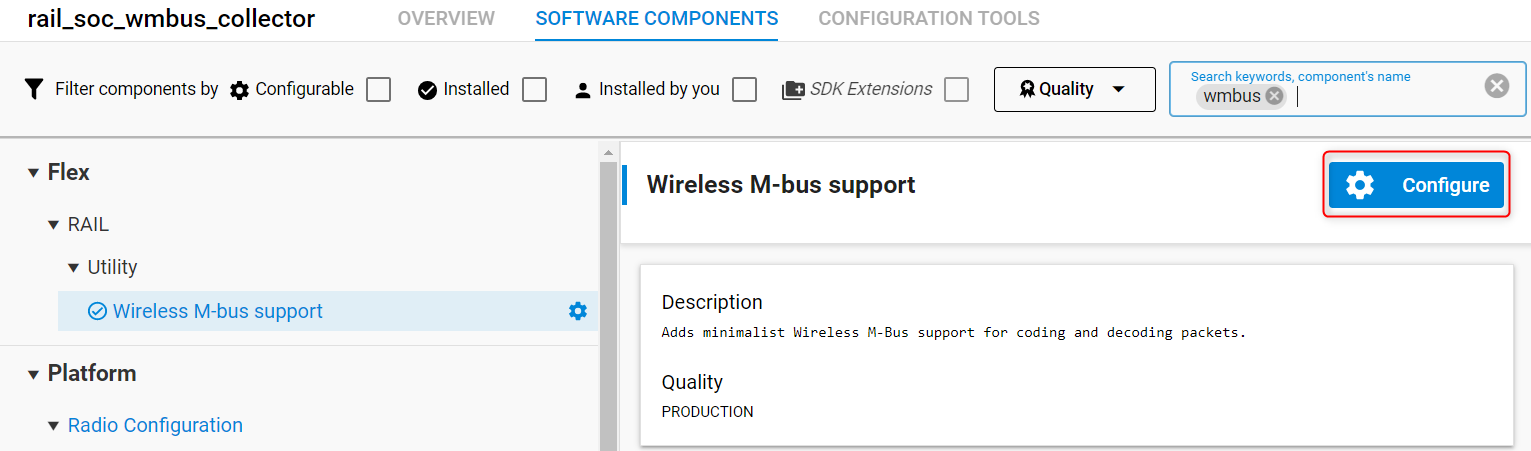This screenshot has width=1531, height=451.
Task: Click the installed checkmark on Wireless M-bus support
Action: (x=98, y=311)
